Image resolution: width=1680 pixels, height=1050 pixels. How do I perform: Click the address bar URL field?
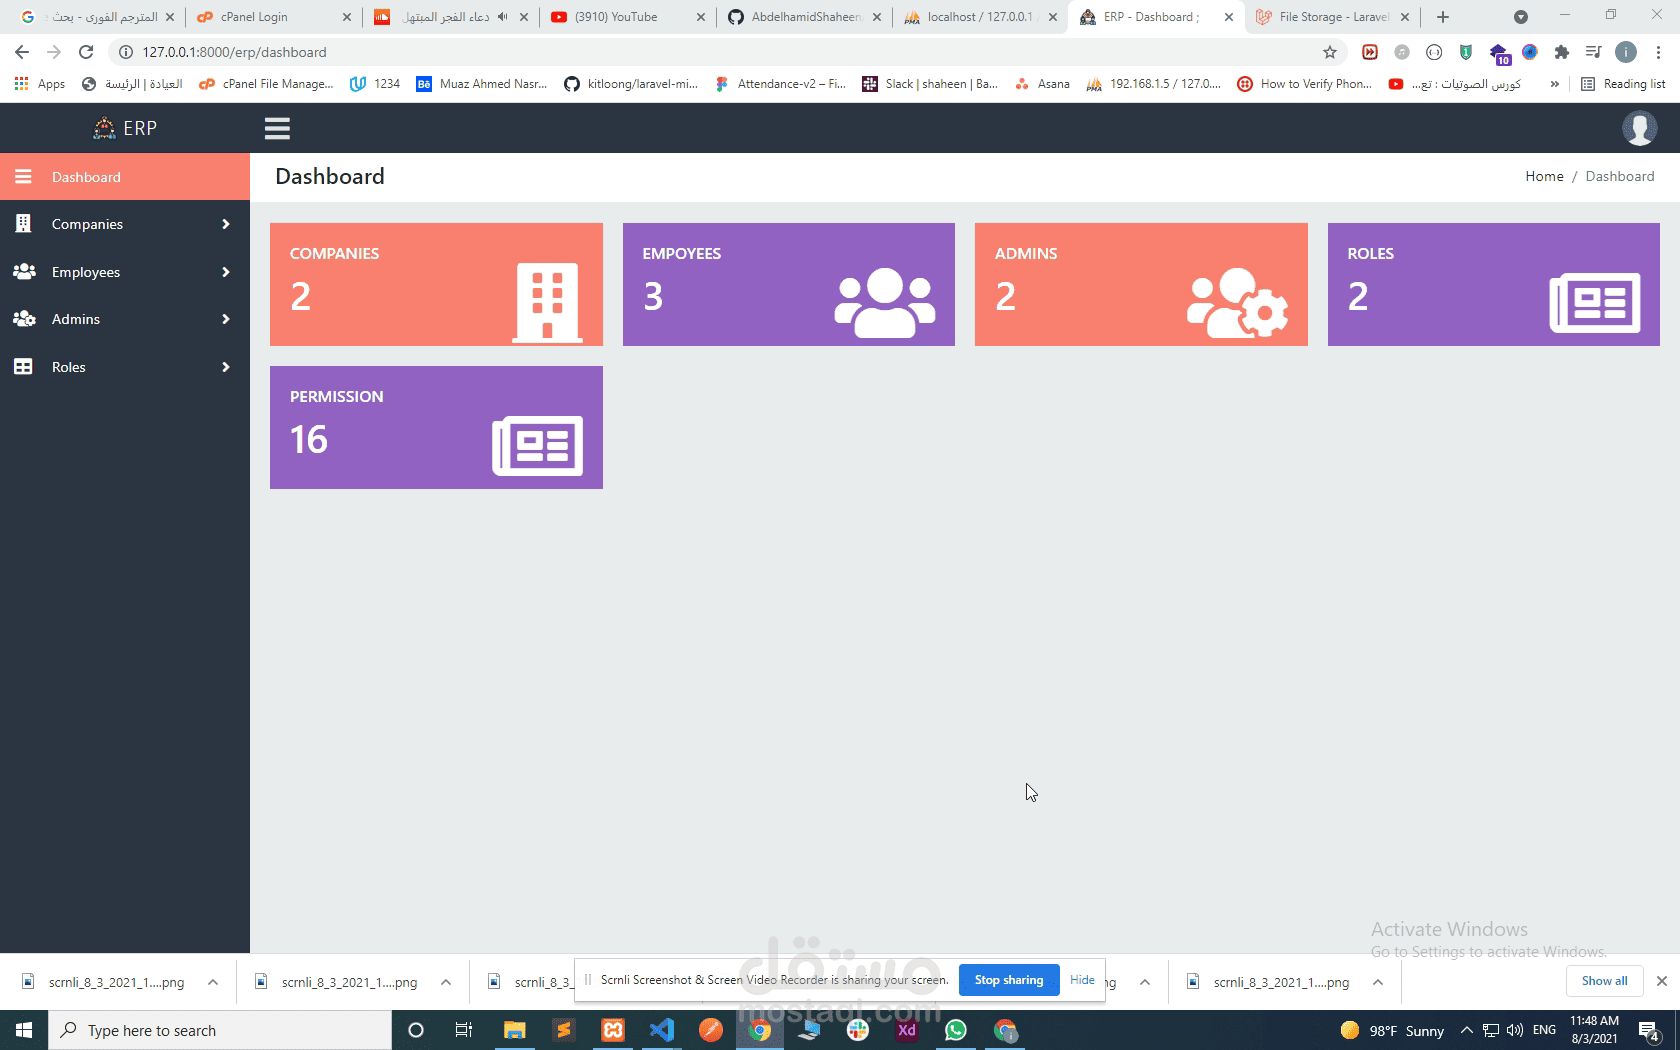[x=715, y=52]
